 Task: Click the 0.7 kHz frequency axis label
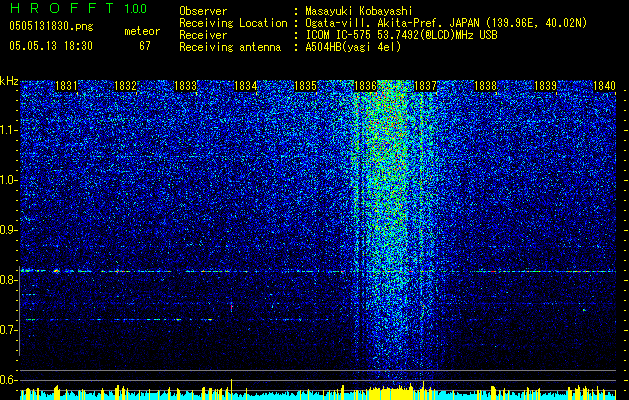click(9, 330)
